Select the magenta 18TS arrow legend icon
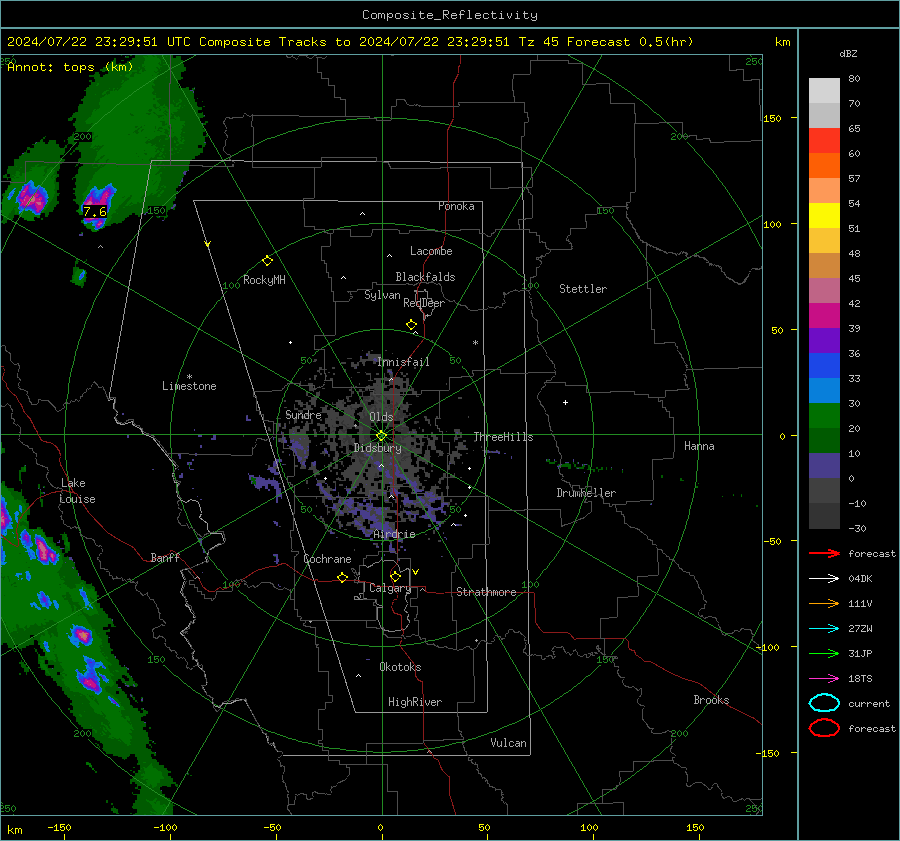This screenshot has width=900, height=841. click(x=824, y=679)
